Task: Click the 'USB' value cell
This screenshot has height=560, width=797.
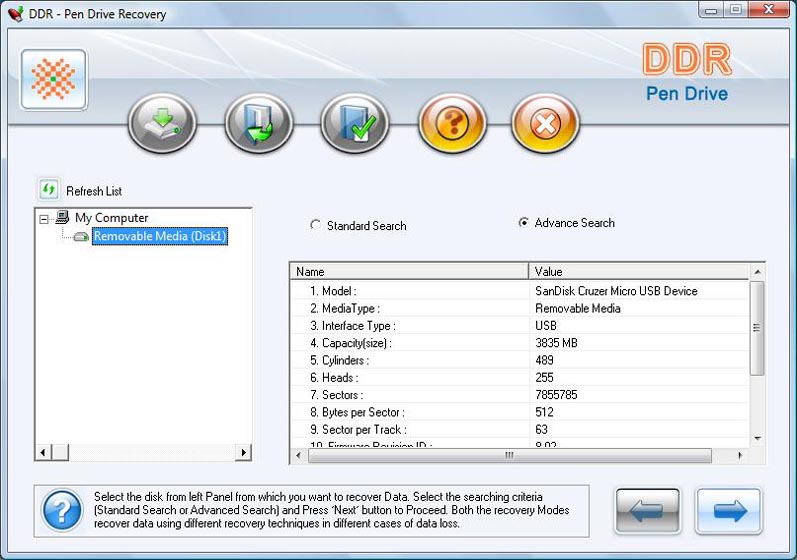Action: [x=546, y=326]
